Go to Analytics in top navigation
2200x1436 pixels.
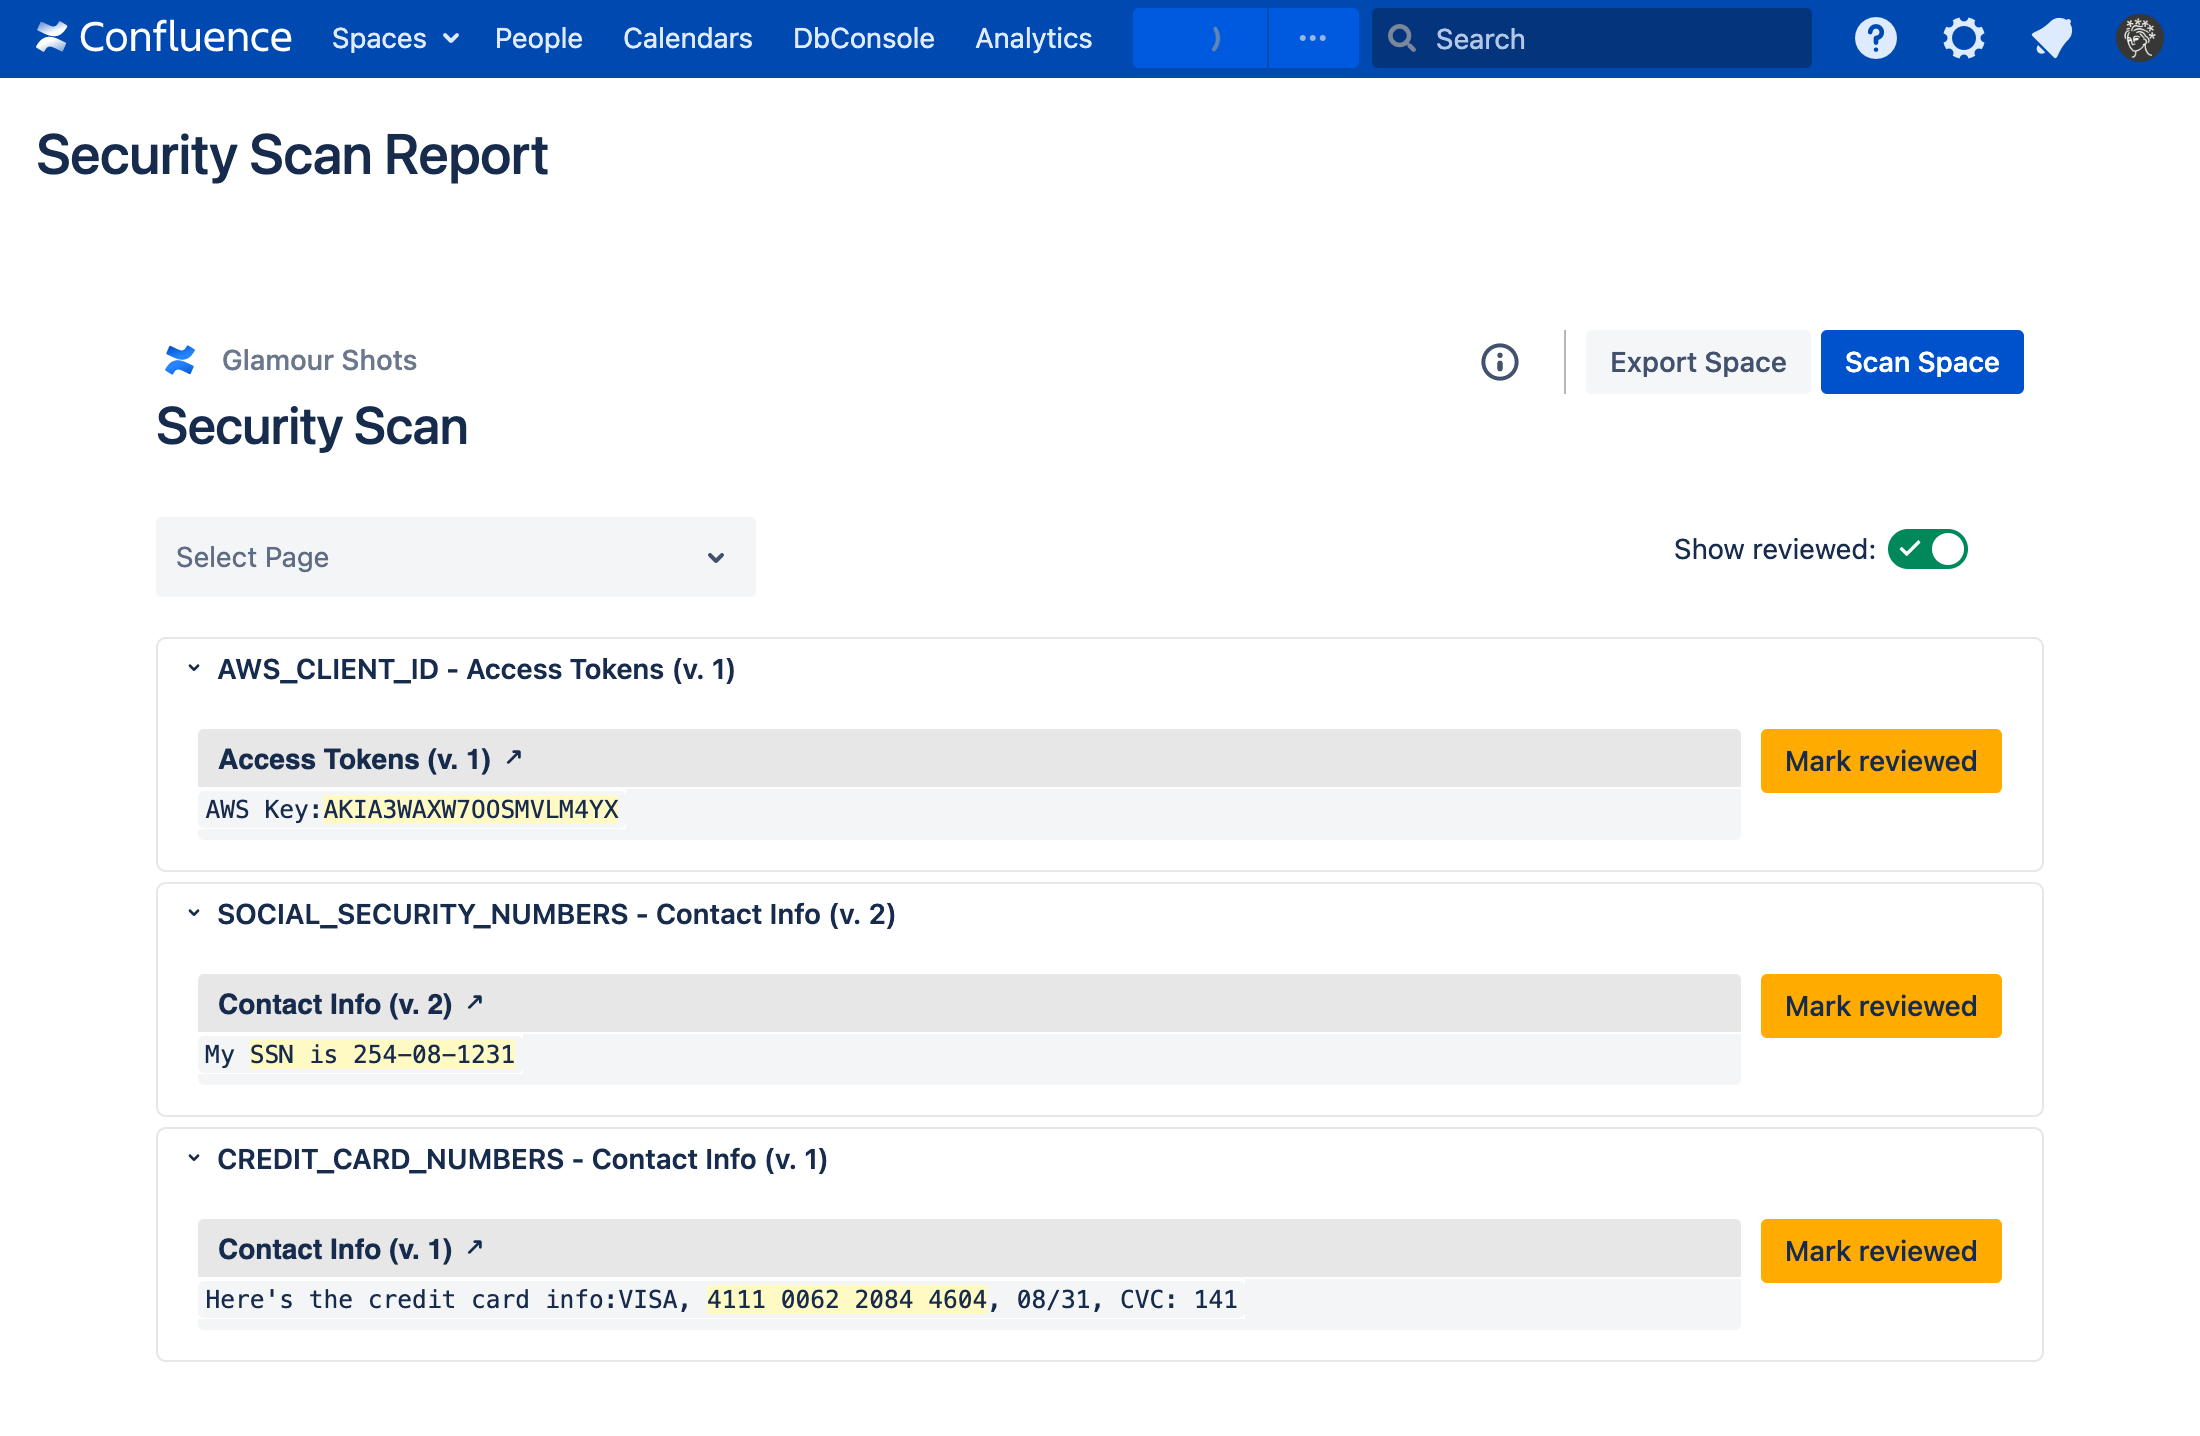click(x=1033, y=39)
